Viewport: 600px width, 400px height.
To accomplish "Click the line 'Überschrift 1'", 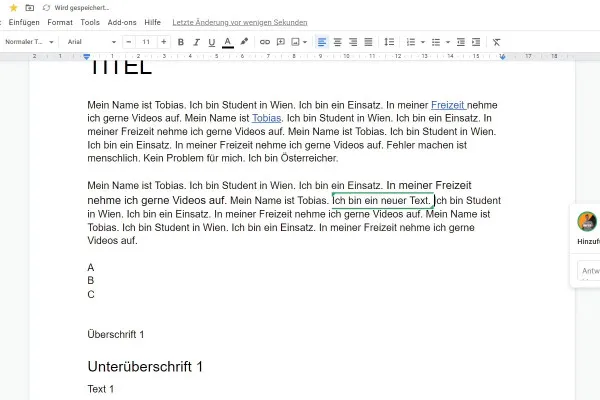I will 116,334.
